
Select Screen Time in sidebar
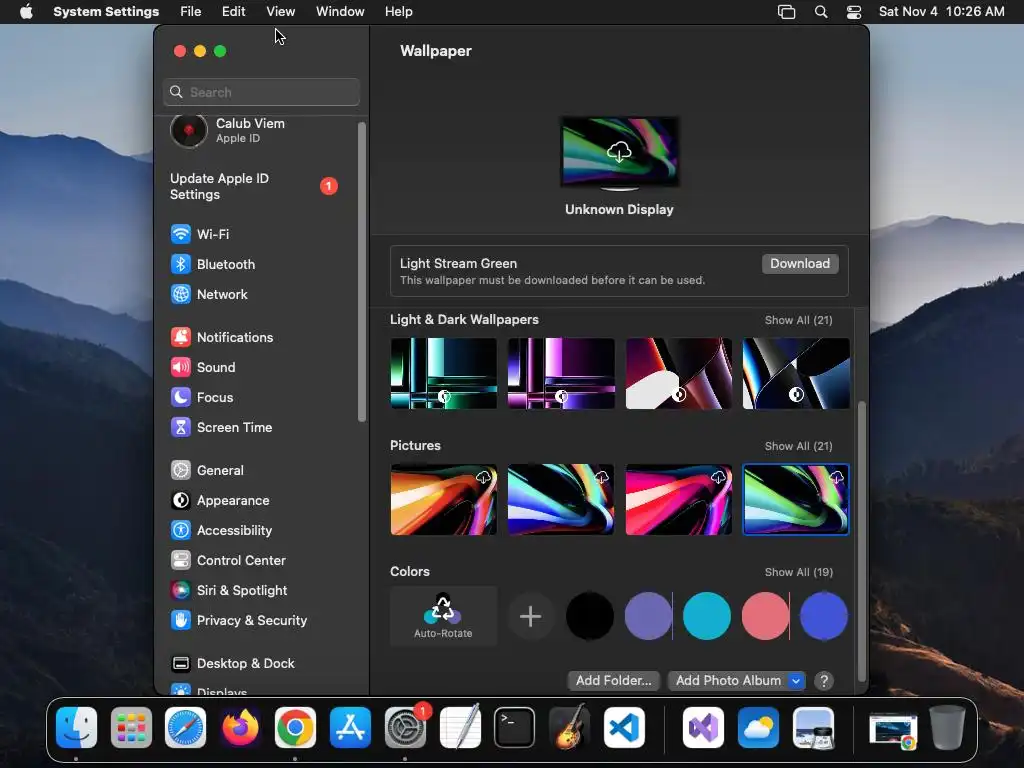pyautogui.click(x=221, y=427)
